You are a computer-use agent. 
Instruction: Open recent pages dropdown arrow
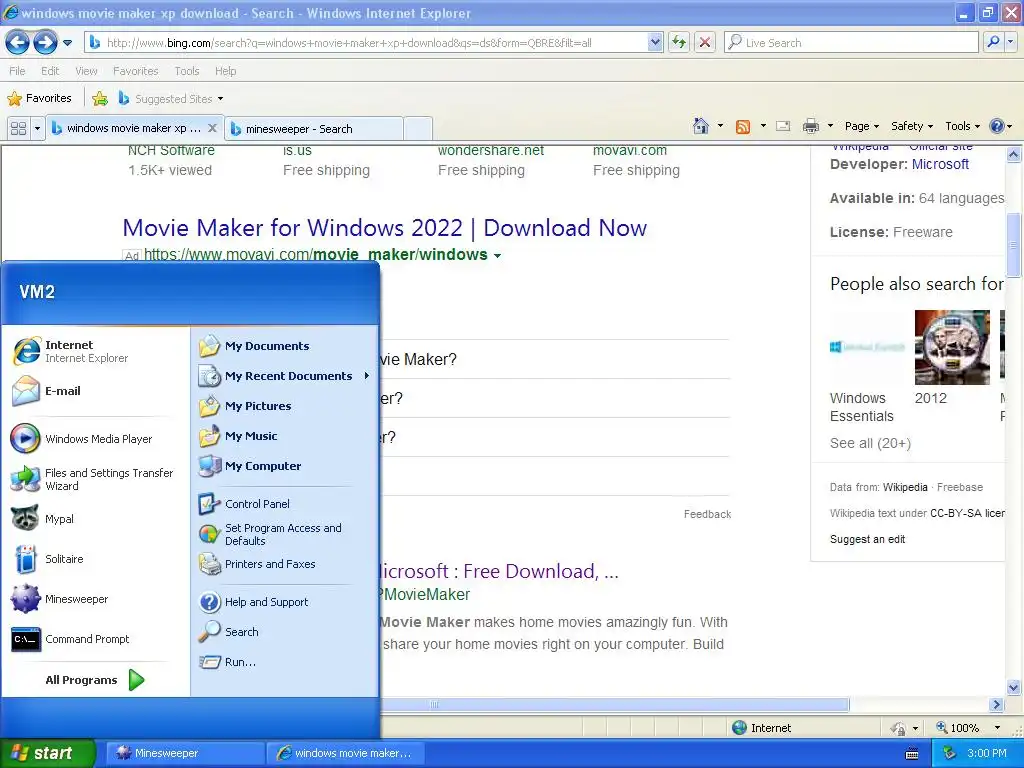[67, 43]
